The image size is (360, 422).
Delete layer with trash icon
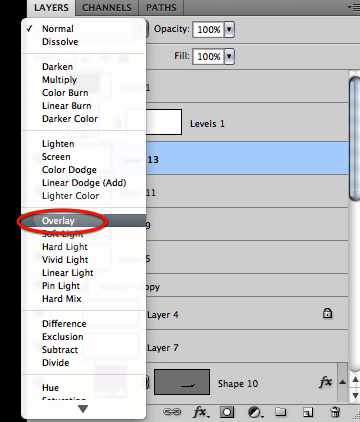click(334, 412)
